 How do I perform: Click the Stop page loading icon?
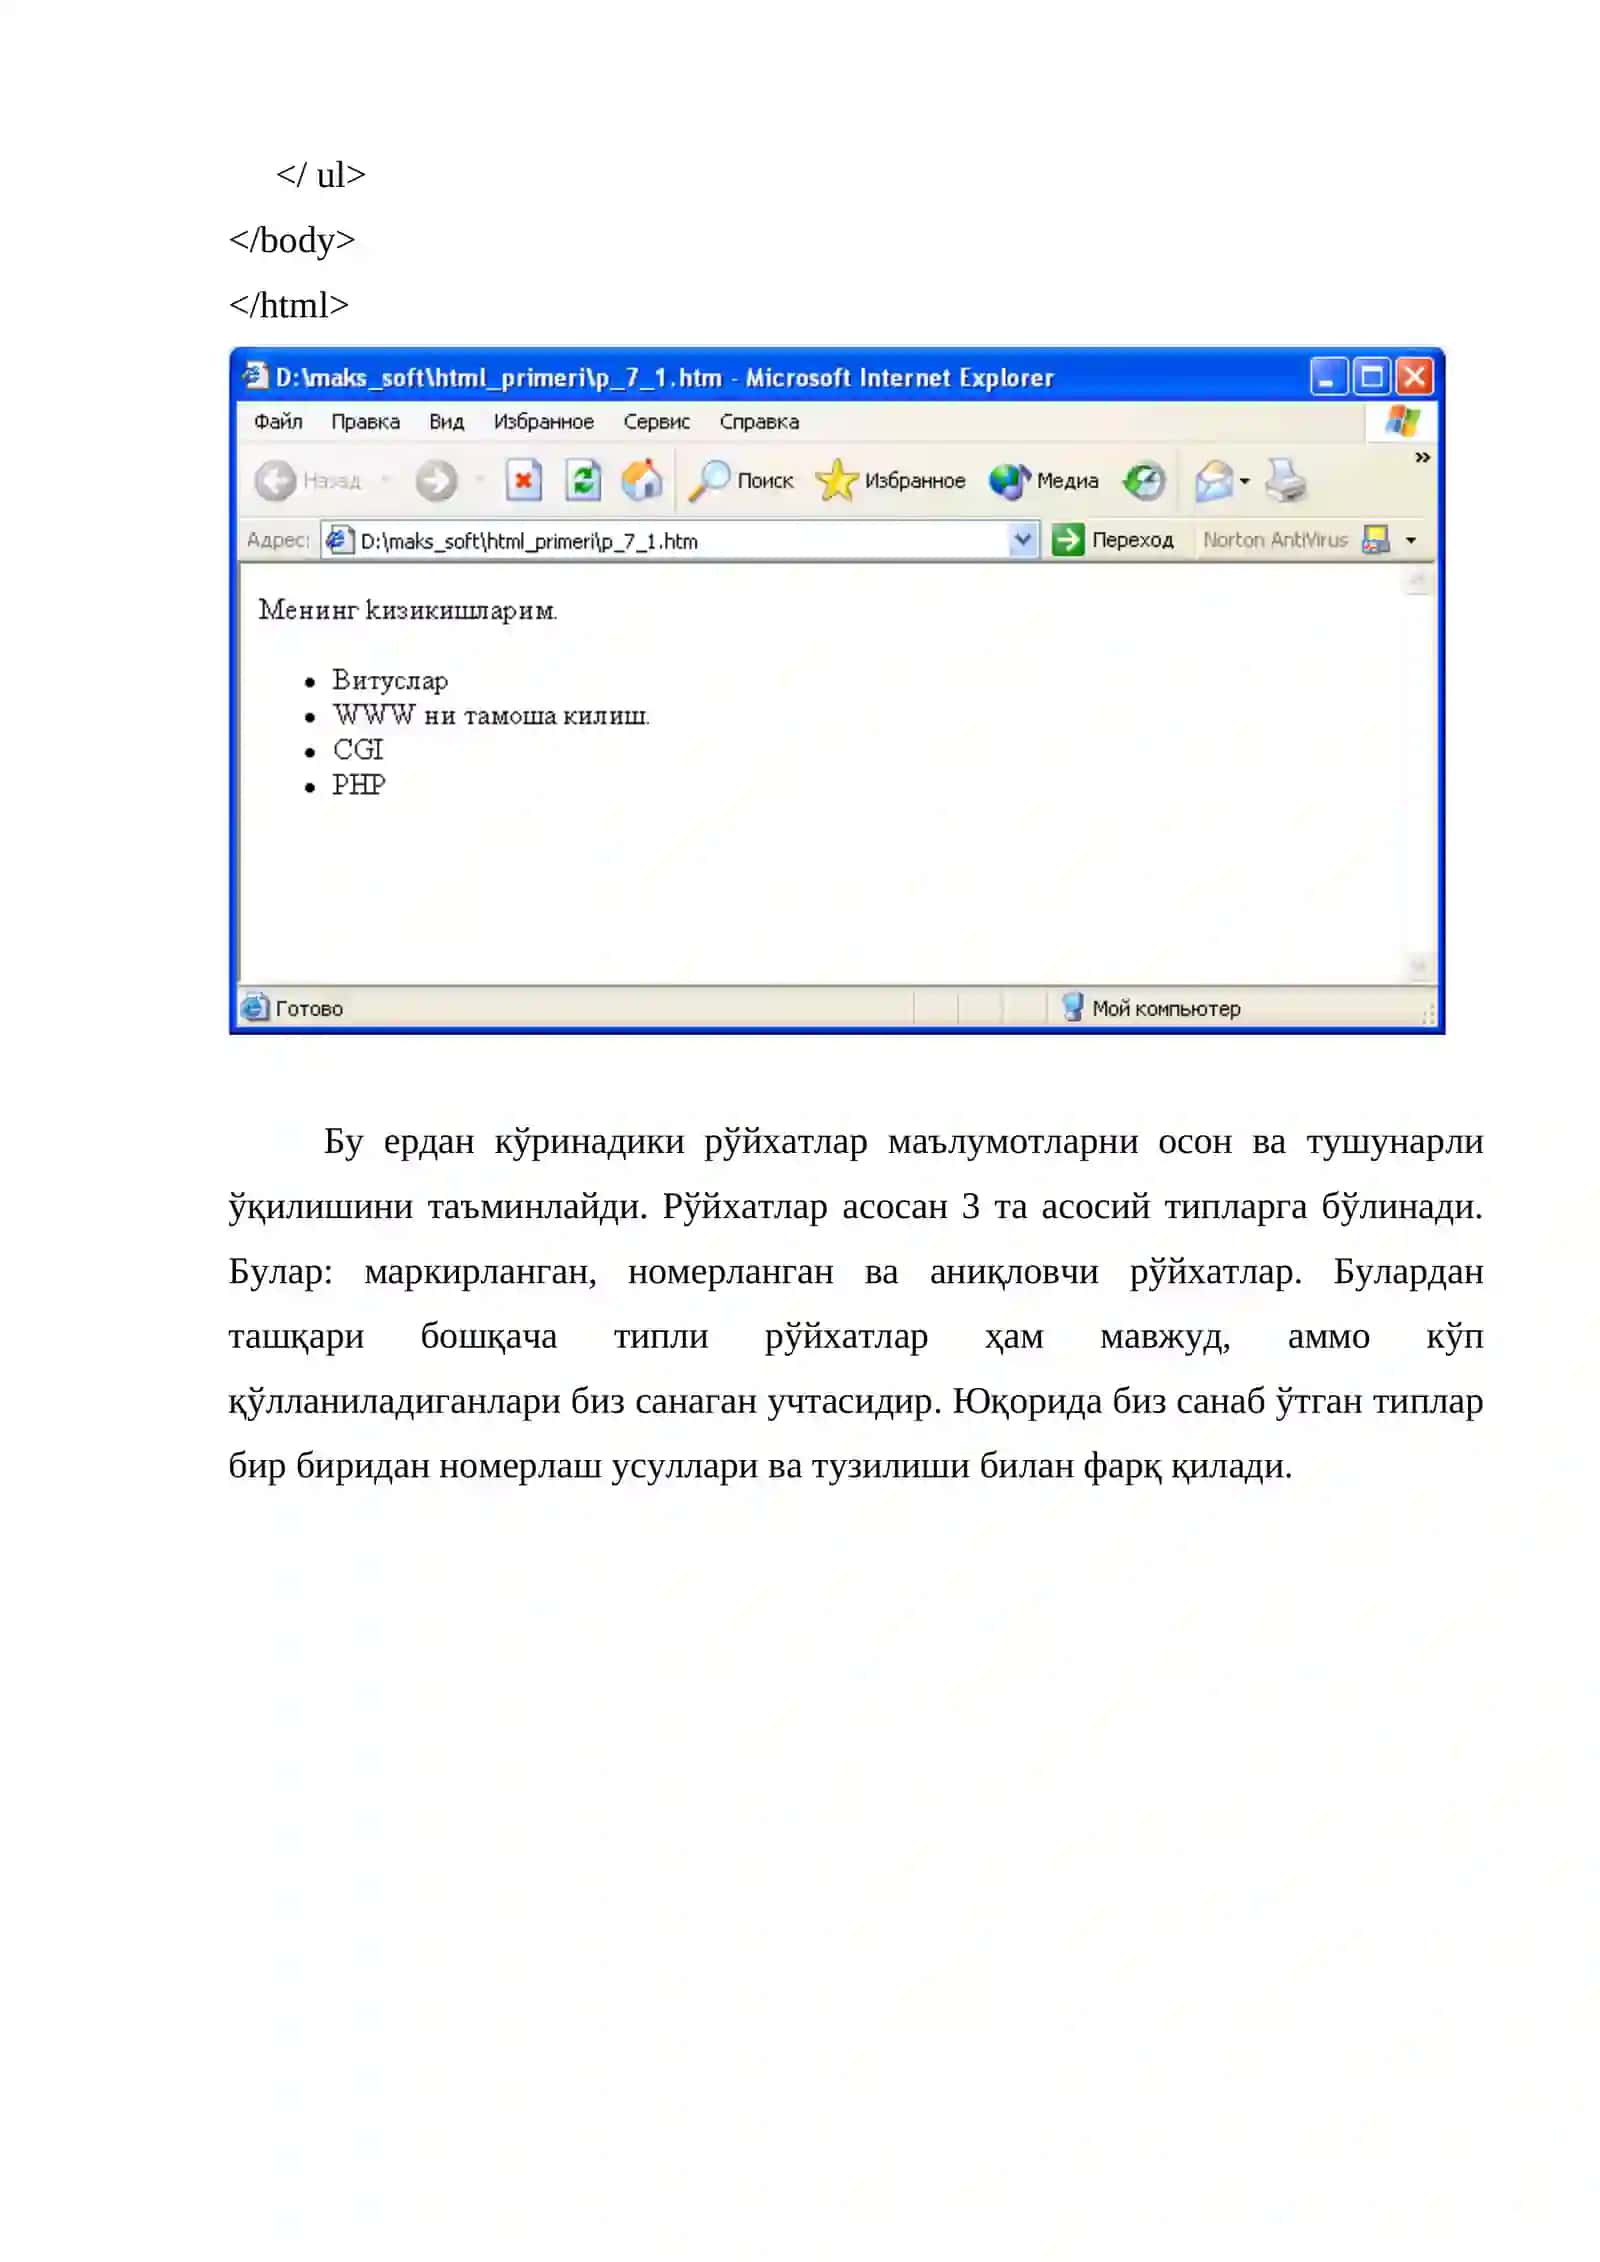523,481
